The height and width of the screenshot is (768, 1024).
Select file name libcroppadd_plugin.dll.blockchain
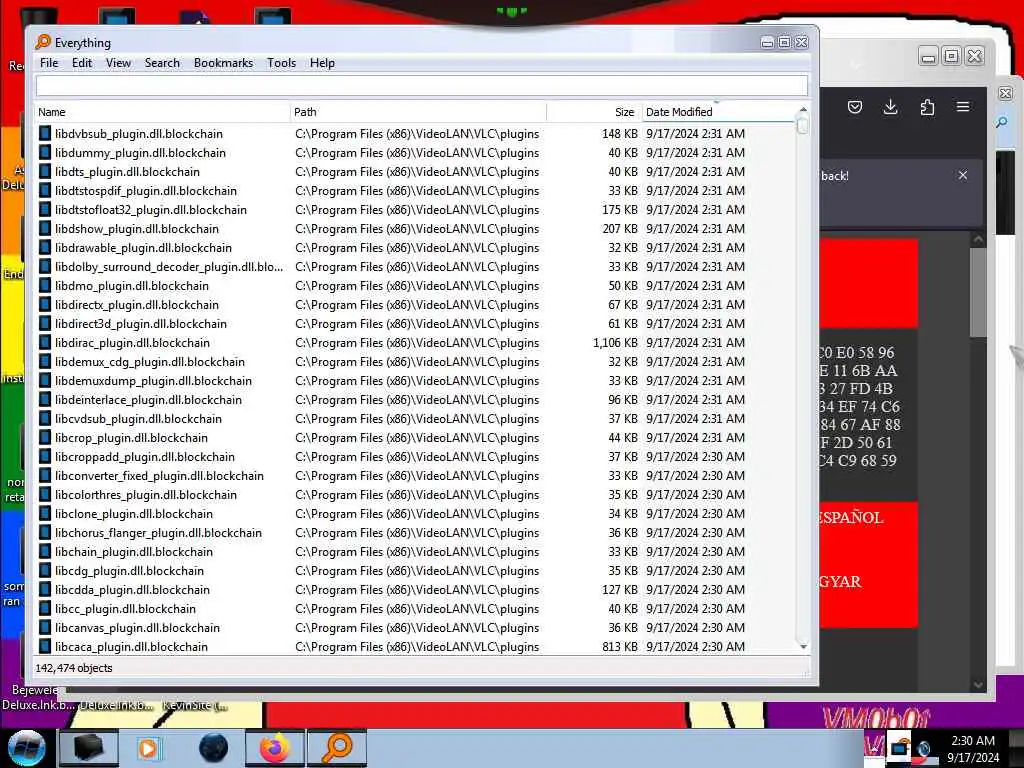coord(145,456)
